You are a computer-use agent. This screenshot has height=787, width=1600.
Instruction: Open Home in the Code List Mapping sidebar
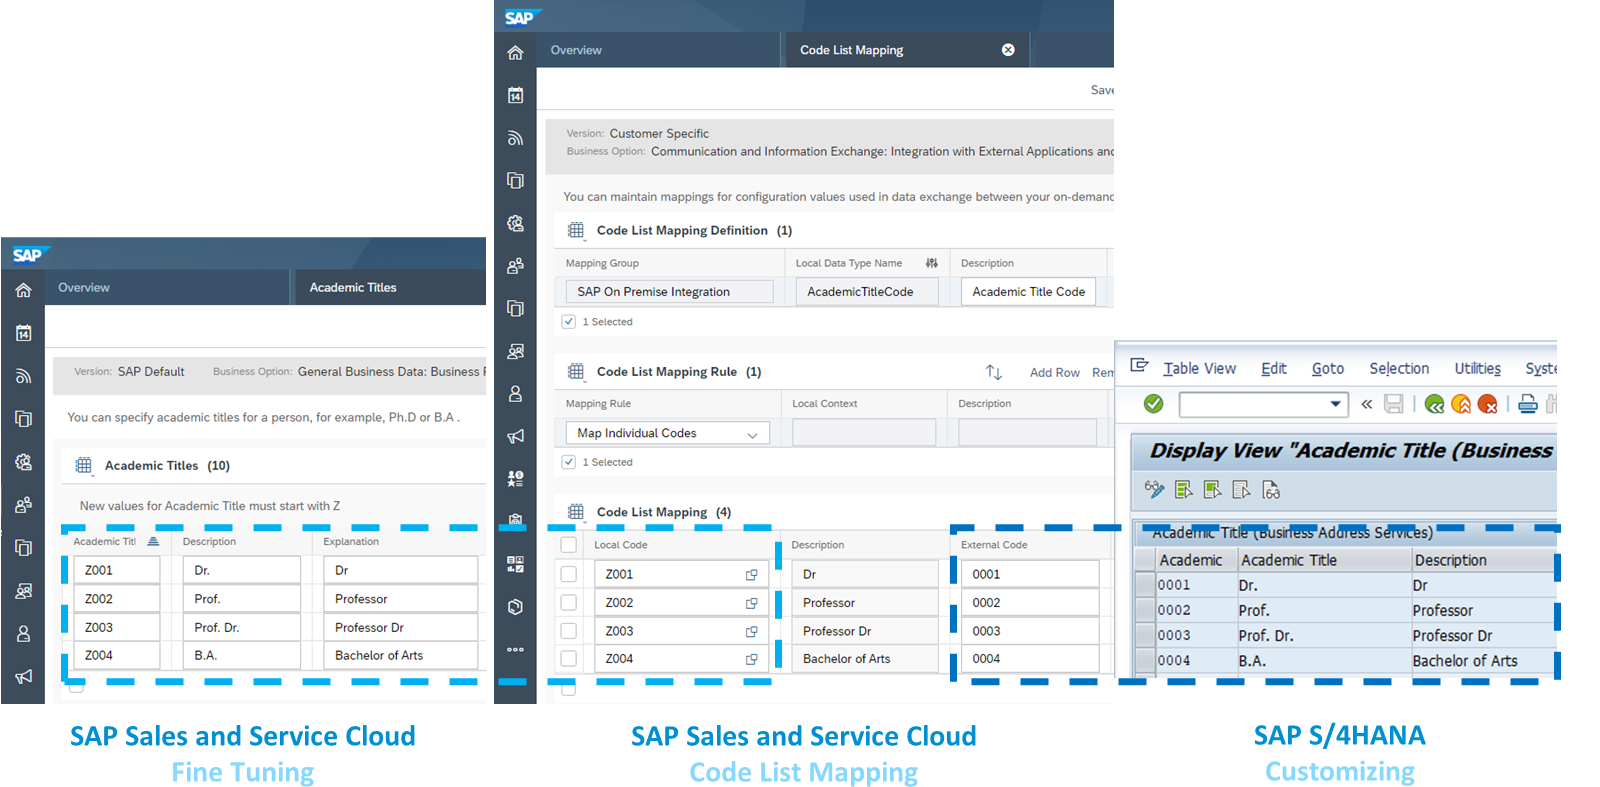[x=515, y=53]
